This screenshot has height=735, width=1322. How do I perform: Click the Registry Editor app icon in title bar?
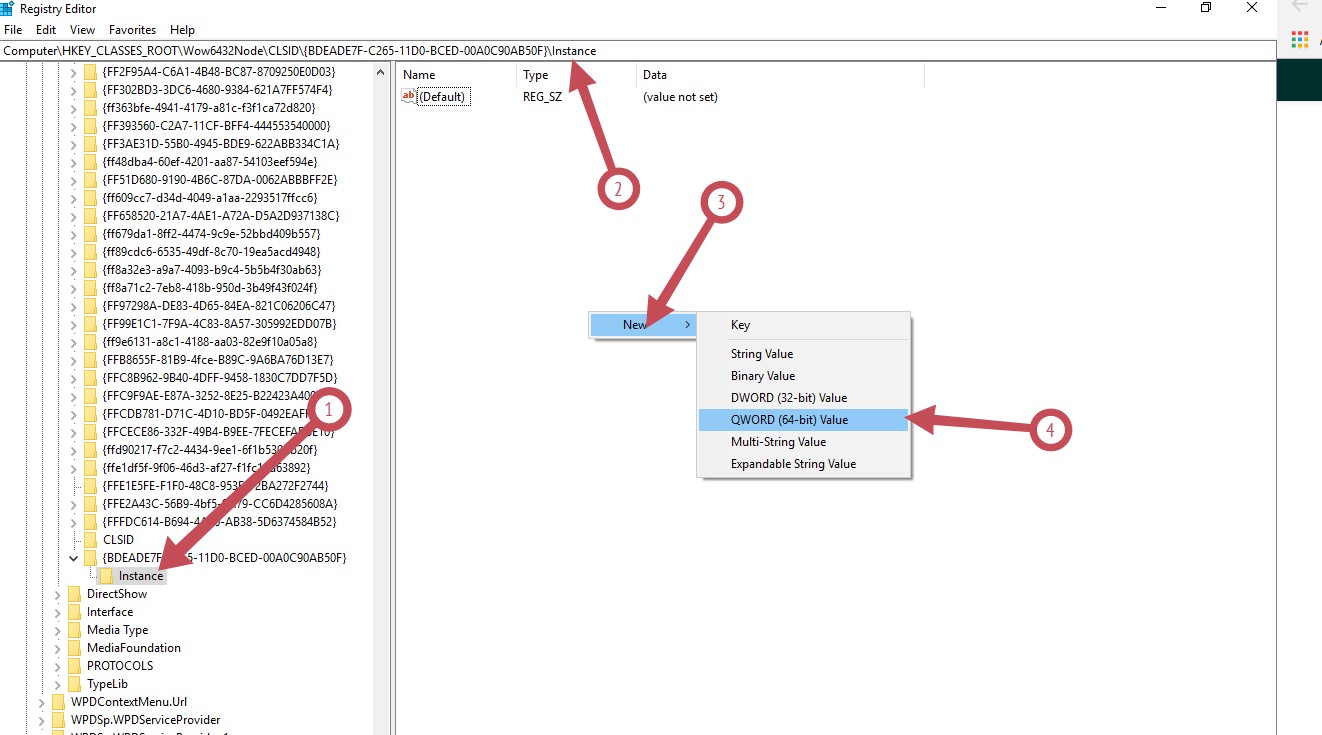pyautogui.click(x=6, y=8)
